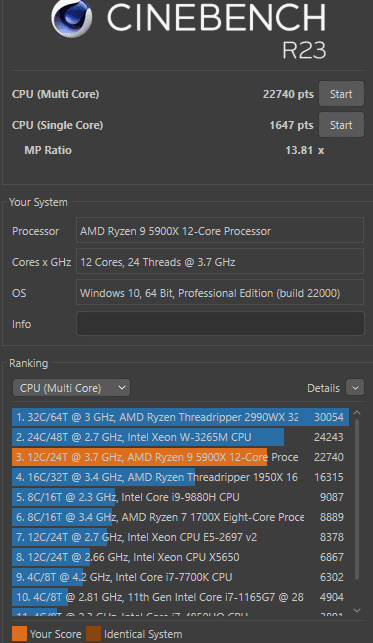The image size is (373, 643).
Task: Select the Core i7-7700K ranking entry
Action: pyautogui.click(x=180, y=577)
